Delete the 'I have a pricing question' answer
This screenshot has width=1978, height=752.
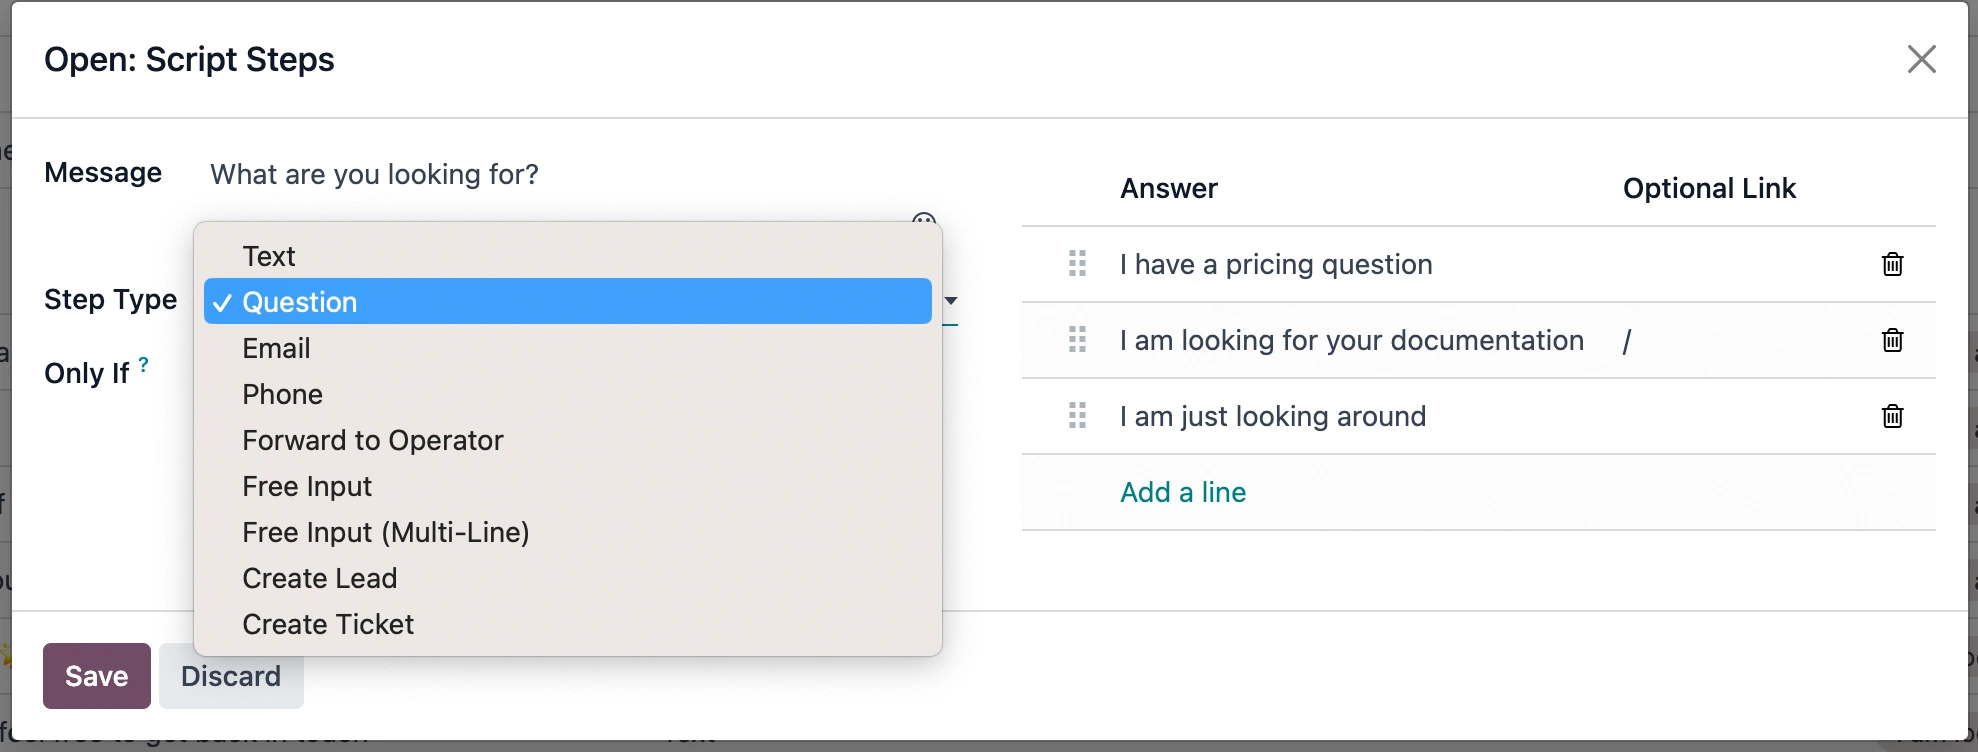click(x=1892, y=264)
